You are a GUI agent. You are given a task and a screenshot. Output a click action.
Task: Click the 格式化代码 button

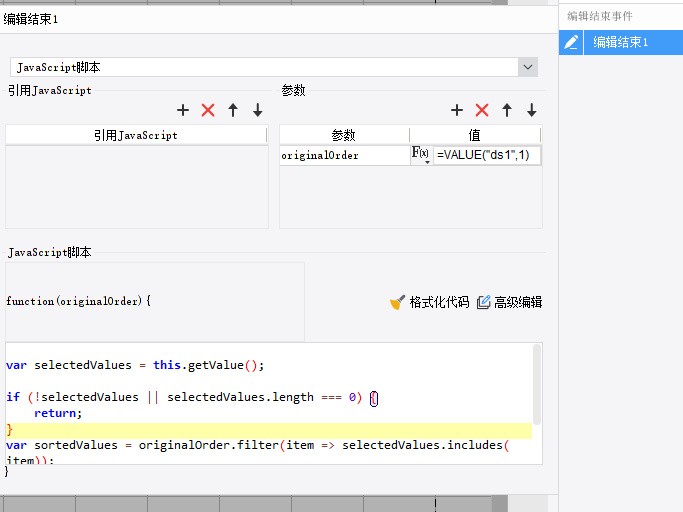coord(430,302)
